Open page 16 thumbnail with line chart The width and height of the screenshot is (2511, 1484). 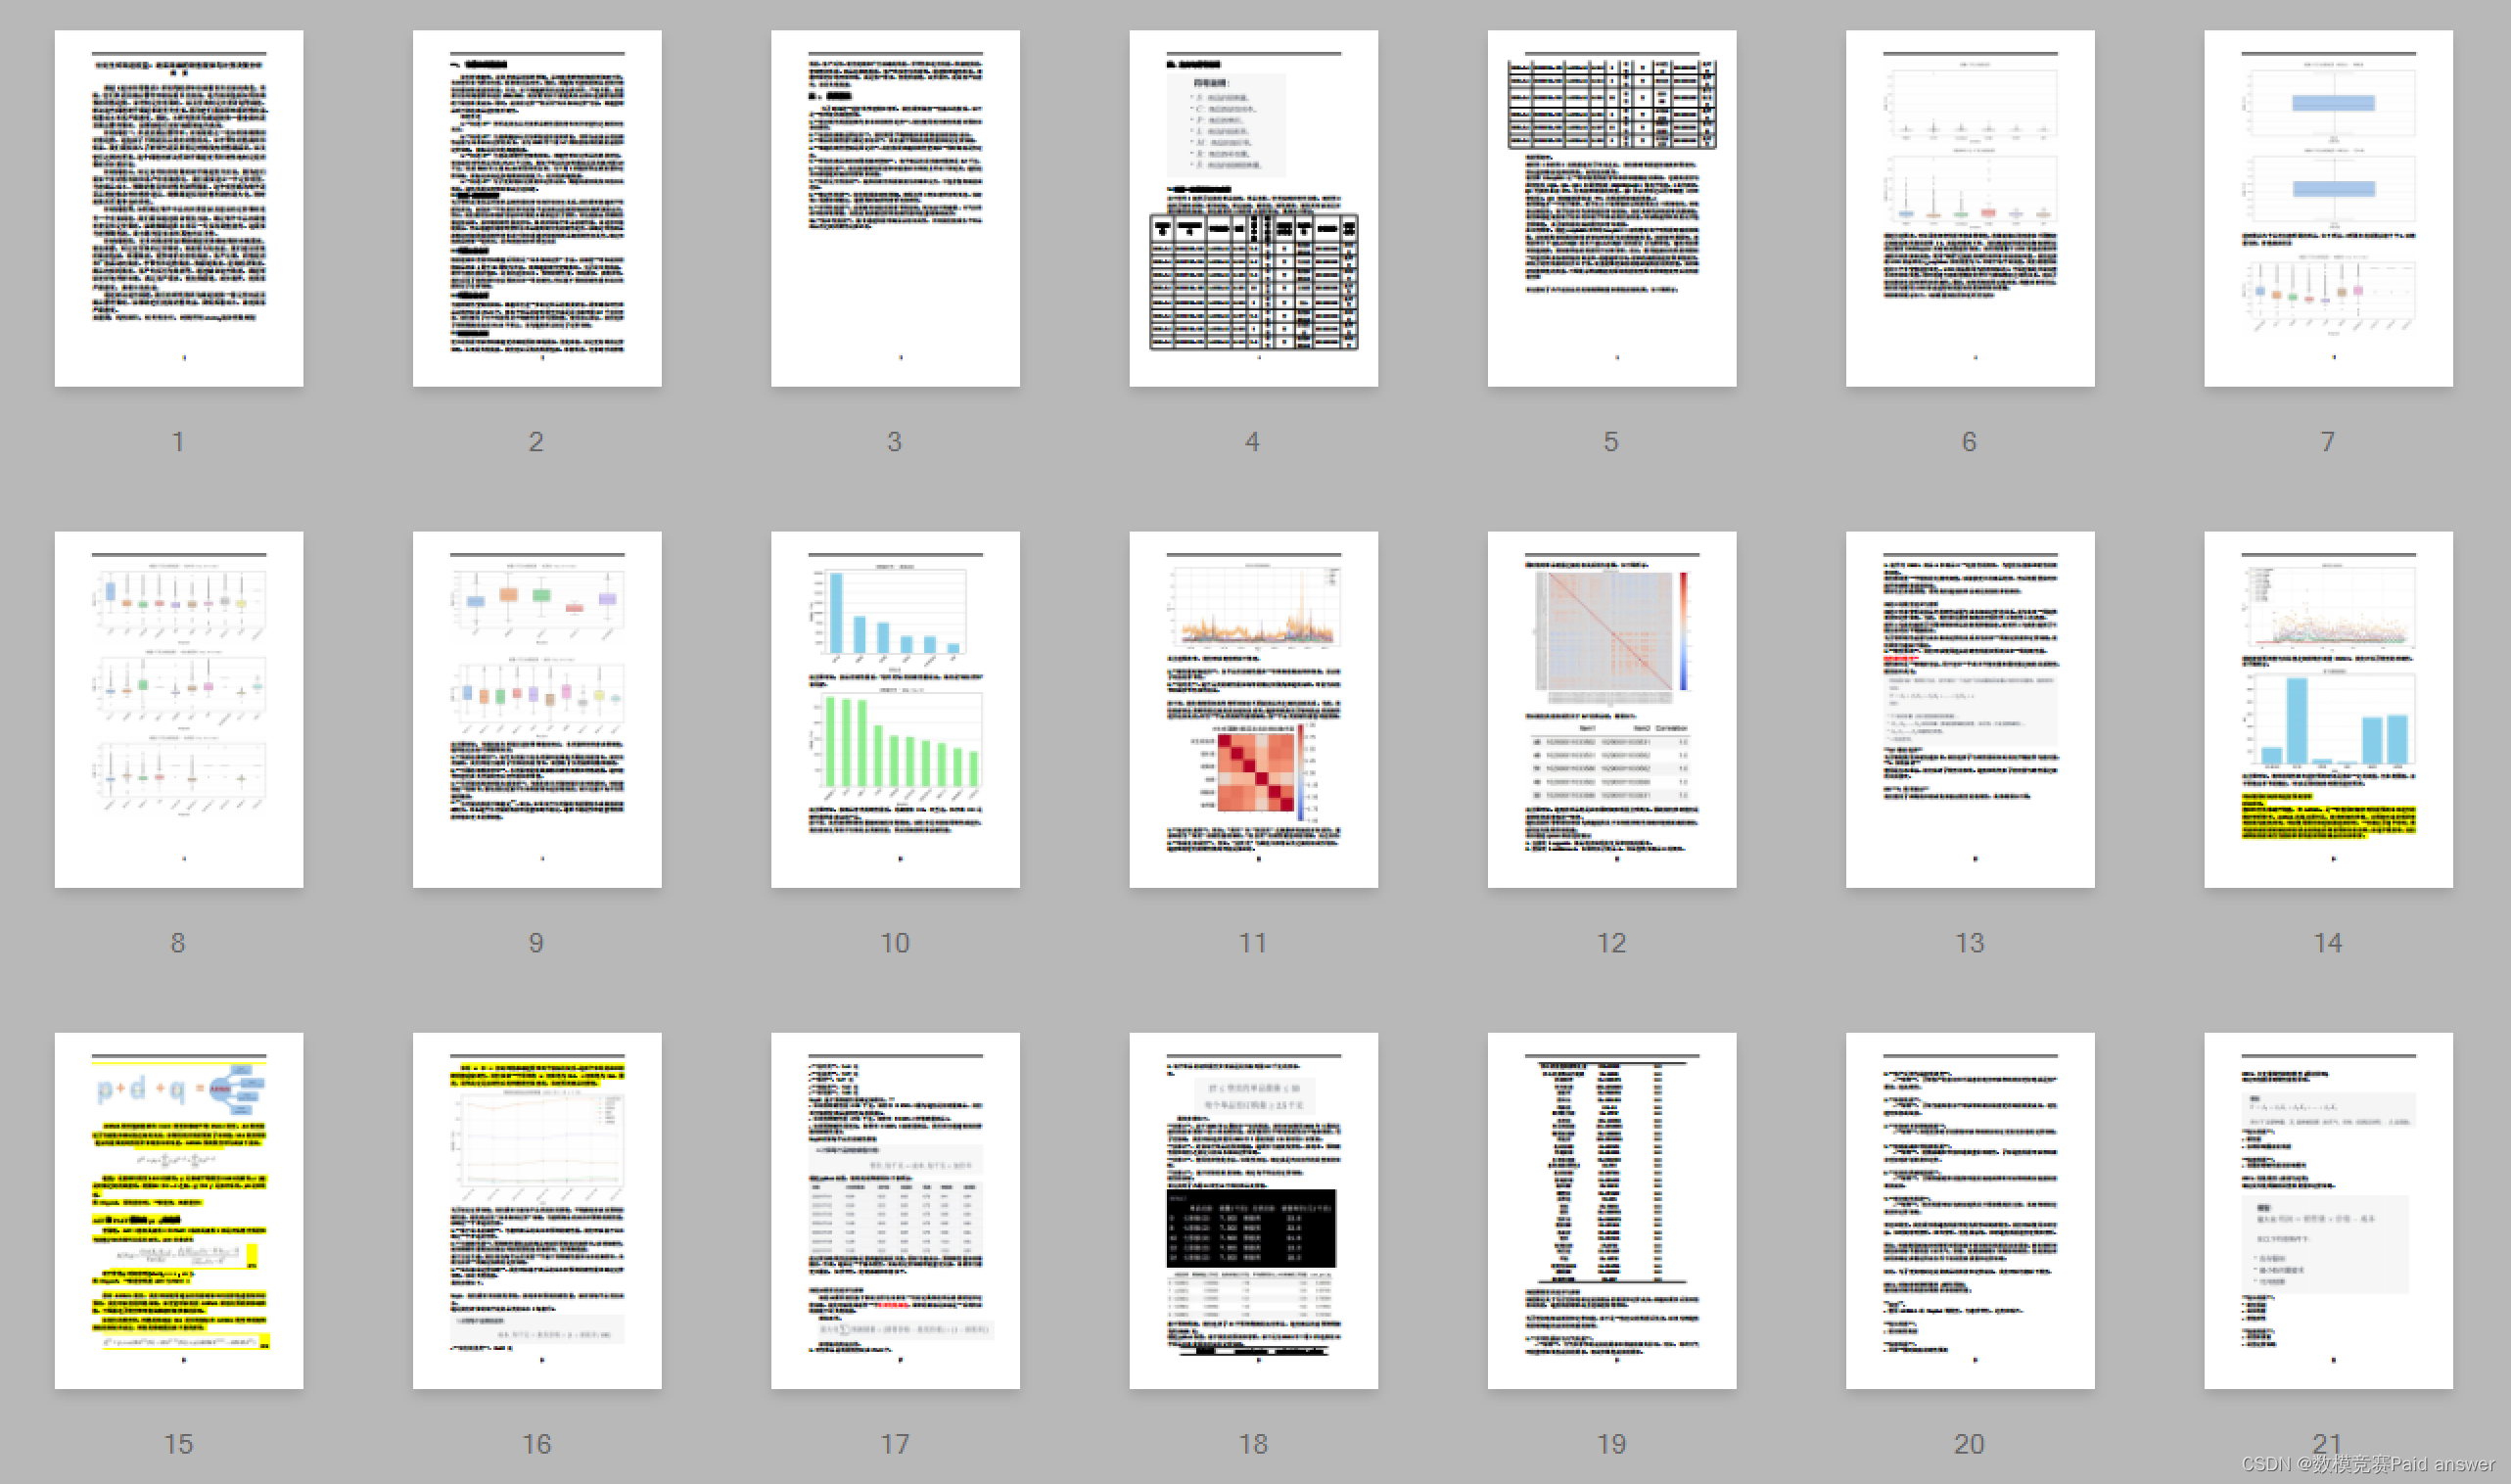click(537, 1210)
